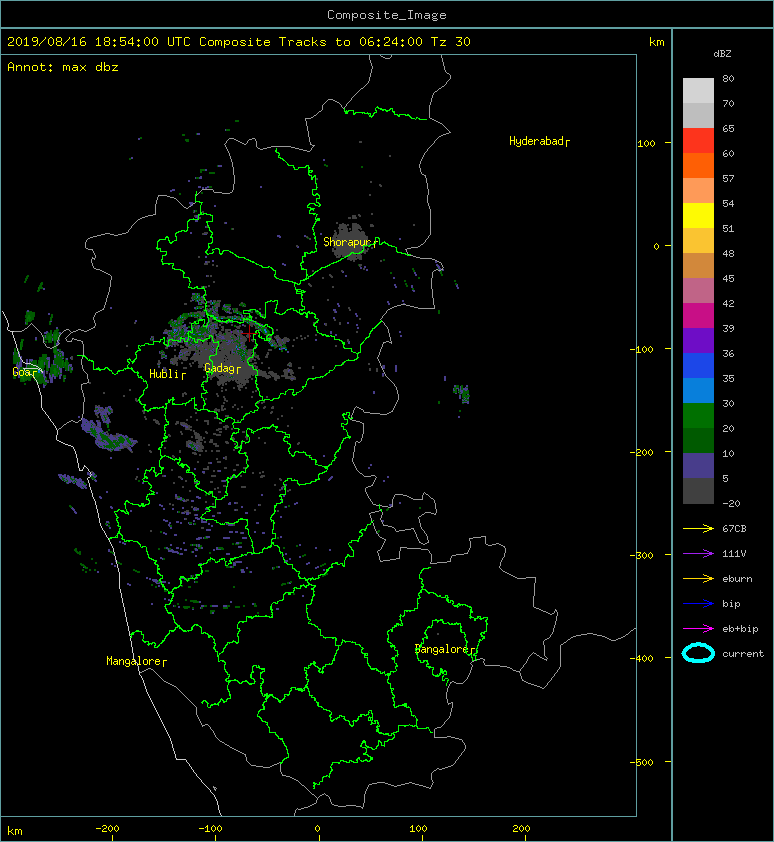Screen dimensions: 774x842
Task: Click the Gadag city label
Action: click(x=219, y=368)
